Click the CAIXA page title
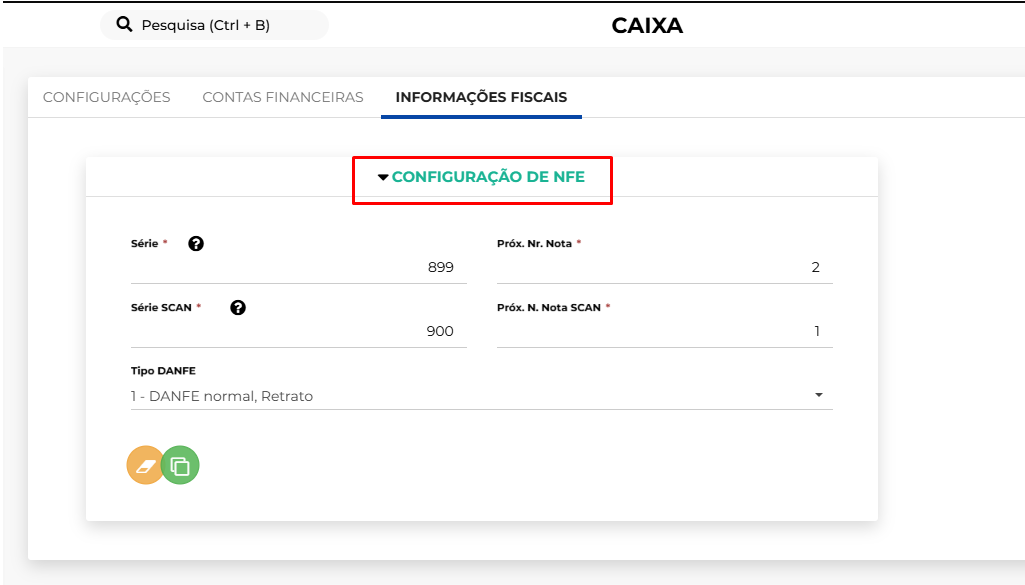 pyautogui.click(x=647, y=26)
